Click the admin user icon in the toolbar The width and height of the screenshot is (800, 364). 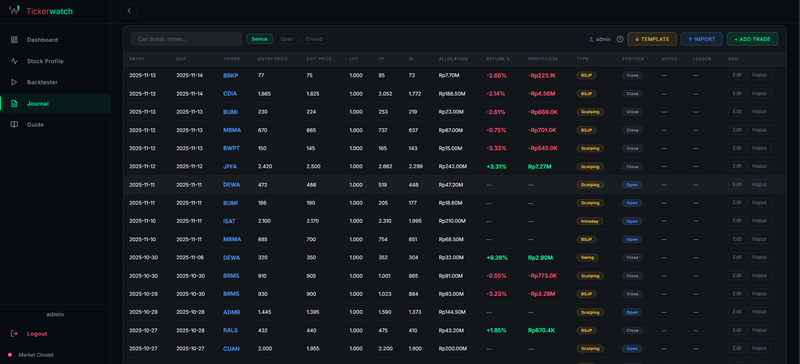pyautogui.click(x=591, y=39)
